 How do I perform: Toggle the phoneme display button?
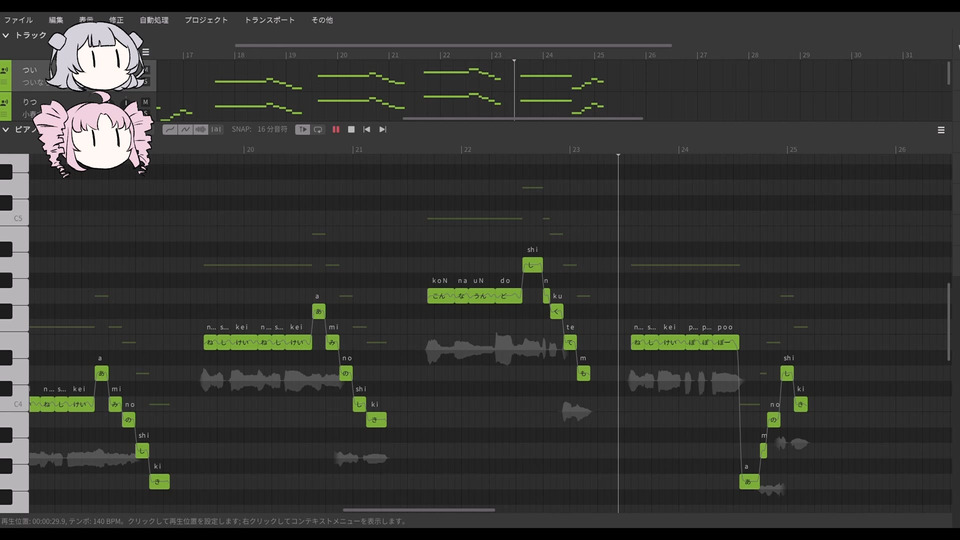tap(216, 129)
